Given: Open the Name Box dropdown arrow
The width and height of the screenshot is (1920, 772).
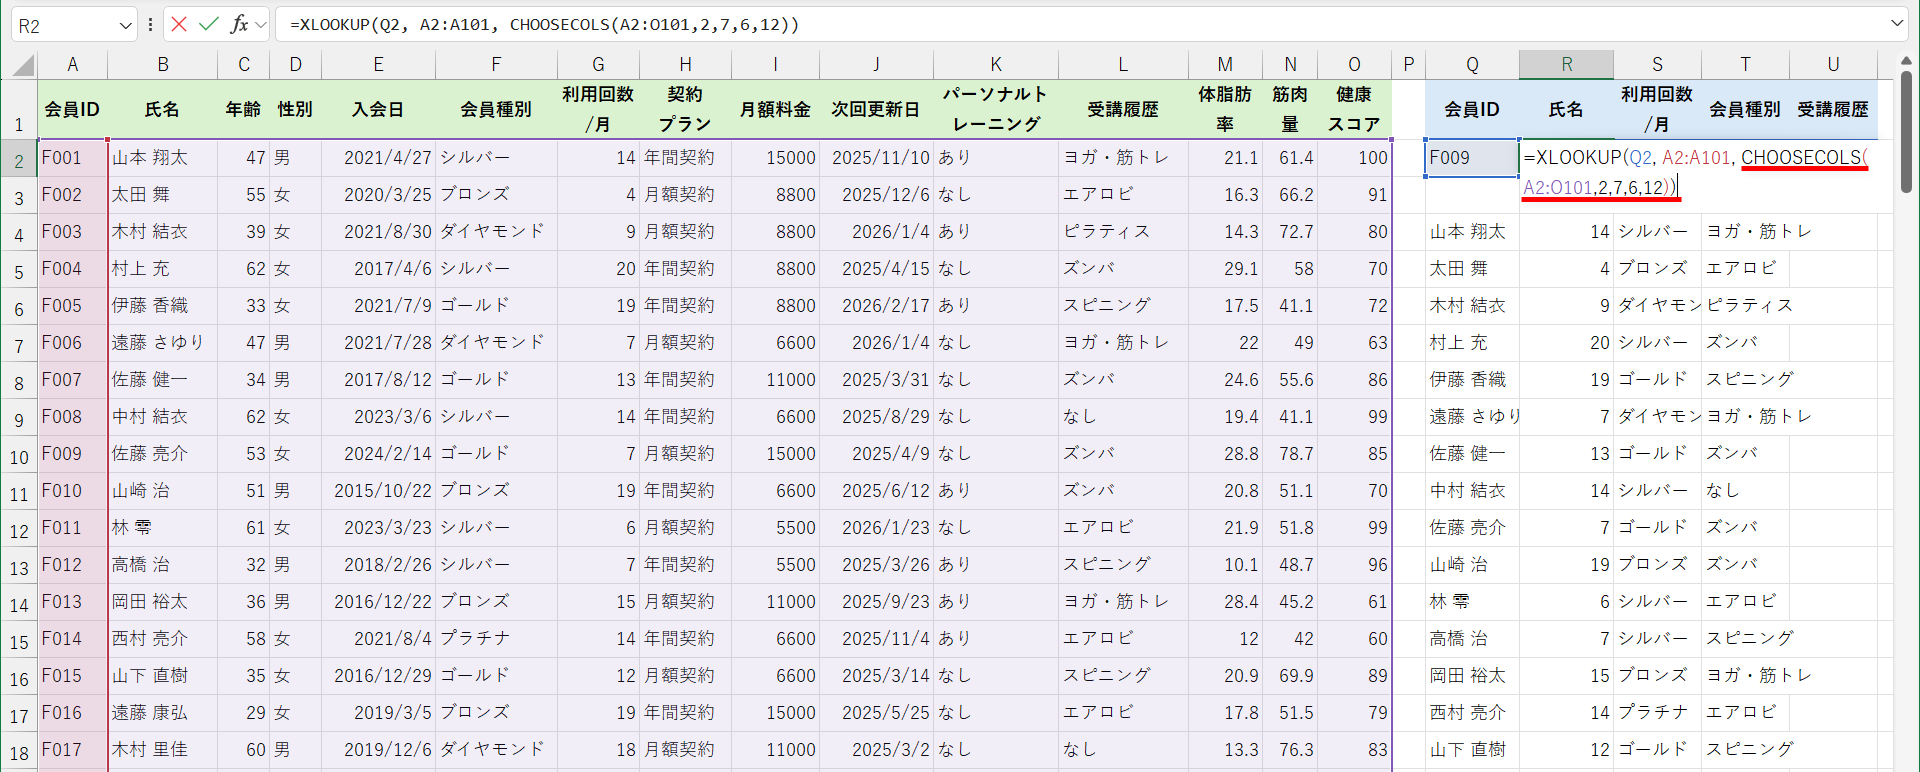Looking at the screenshot, I should pos(125,25).
